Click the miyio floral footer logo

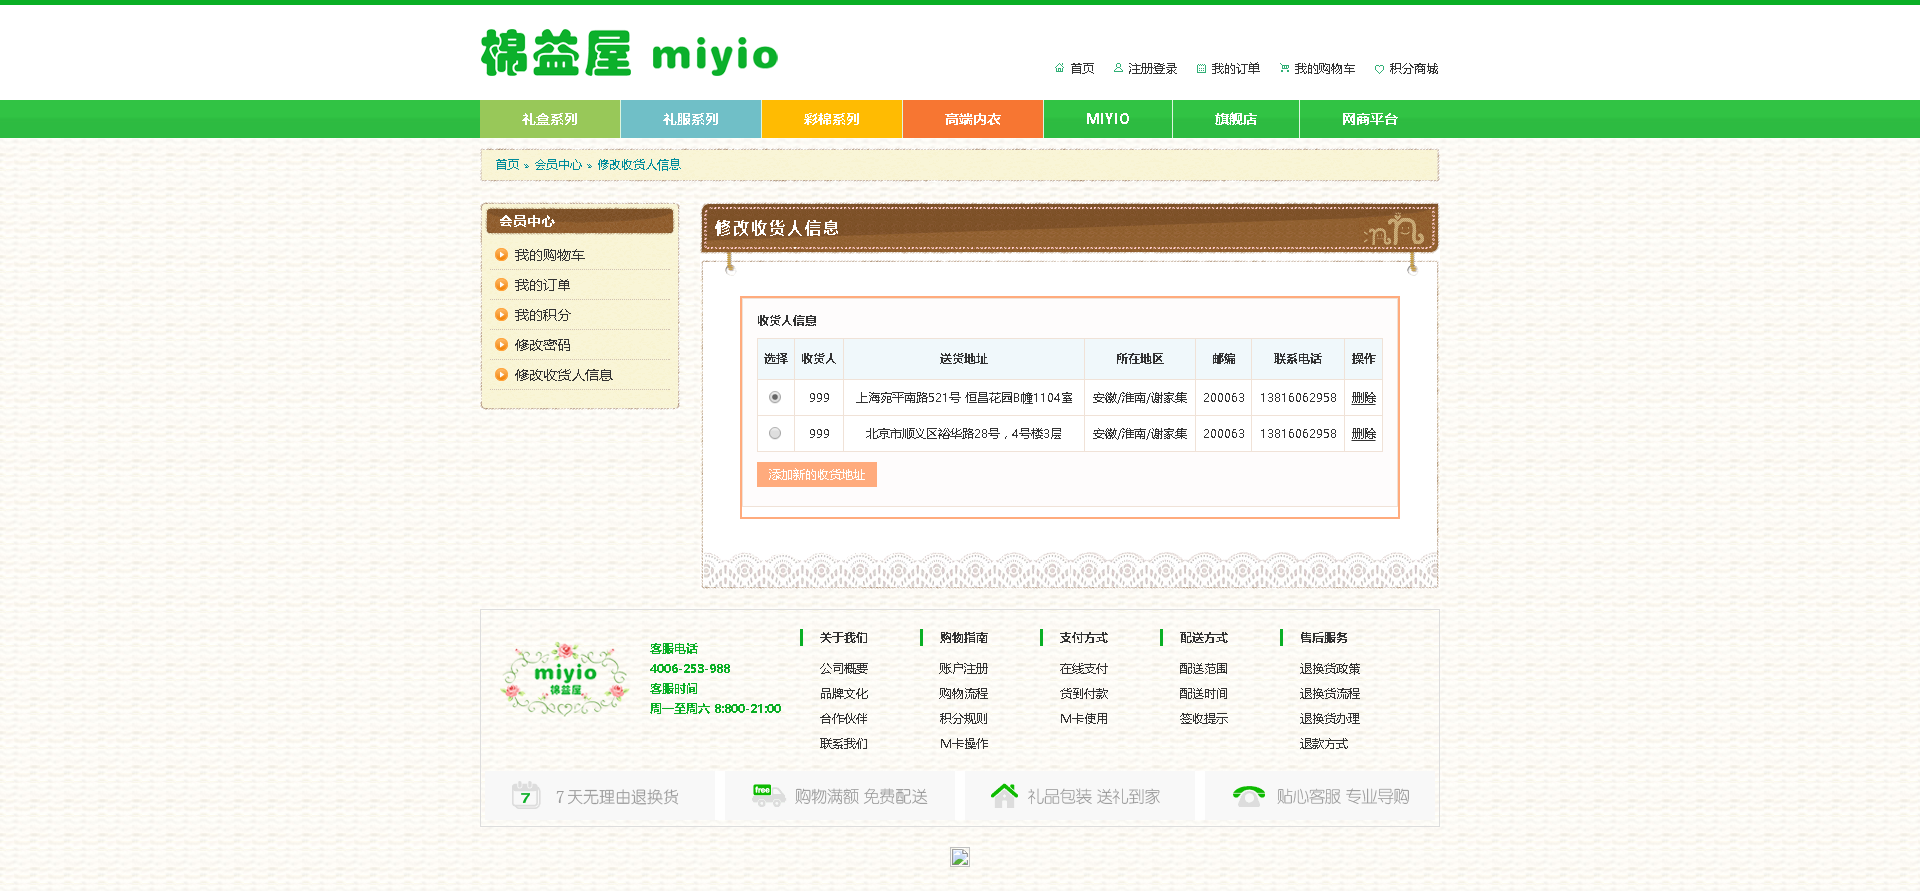[565, 679]
